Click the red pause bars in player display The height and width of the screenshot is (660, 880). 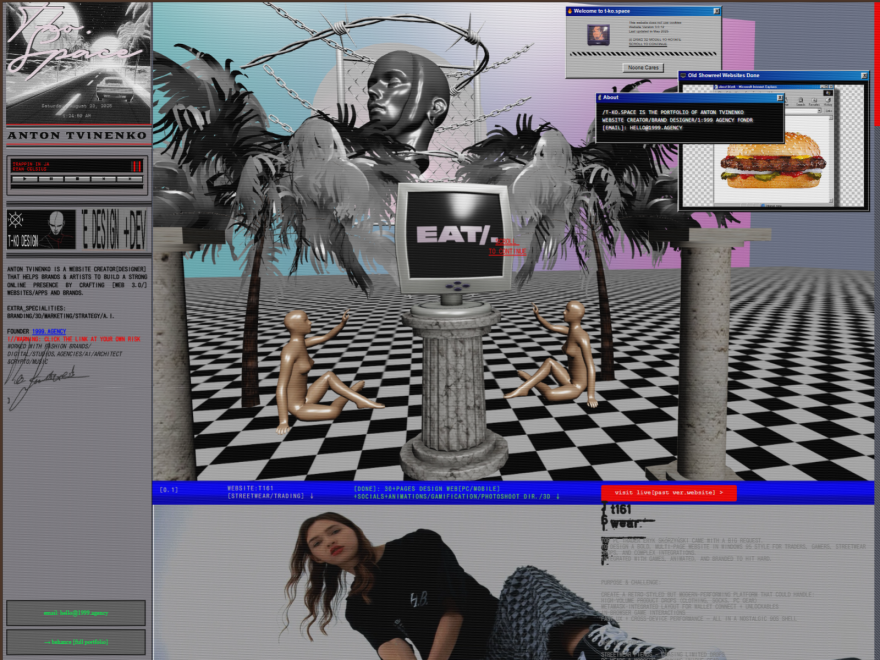click(136, 166)
